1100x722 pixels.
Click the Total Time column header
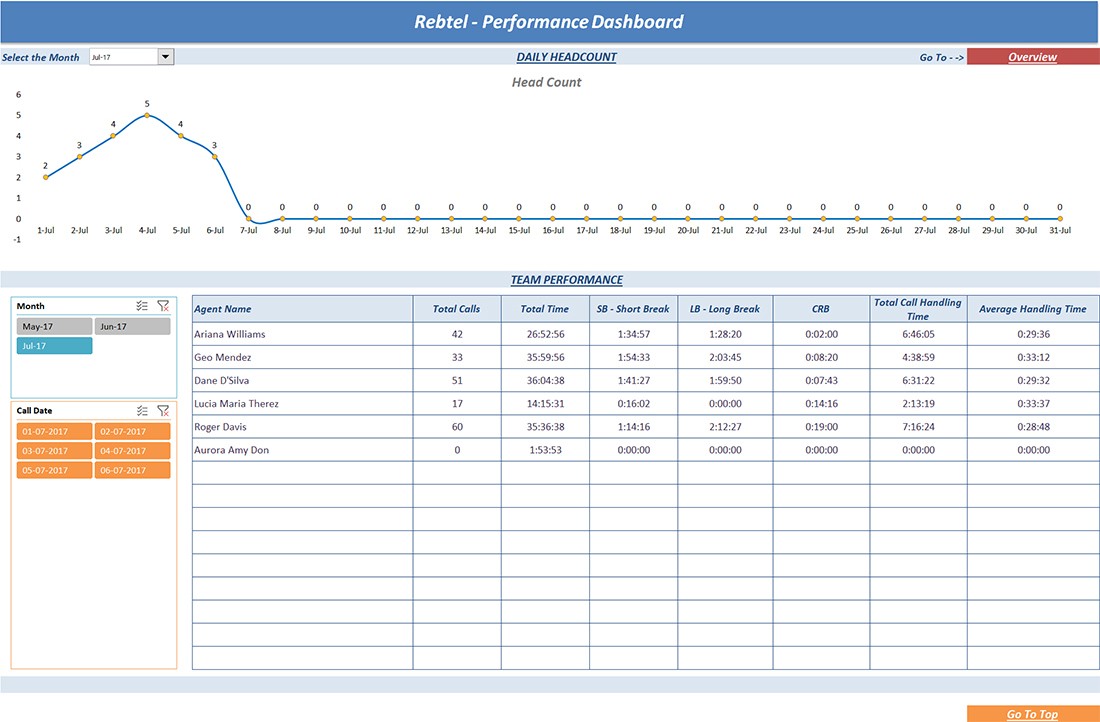545,309
